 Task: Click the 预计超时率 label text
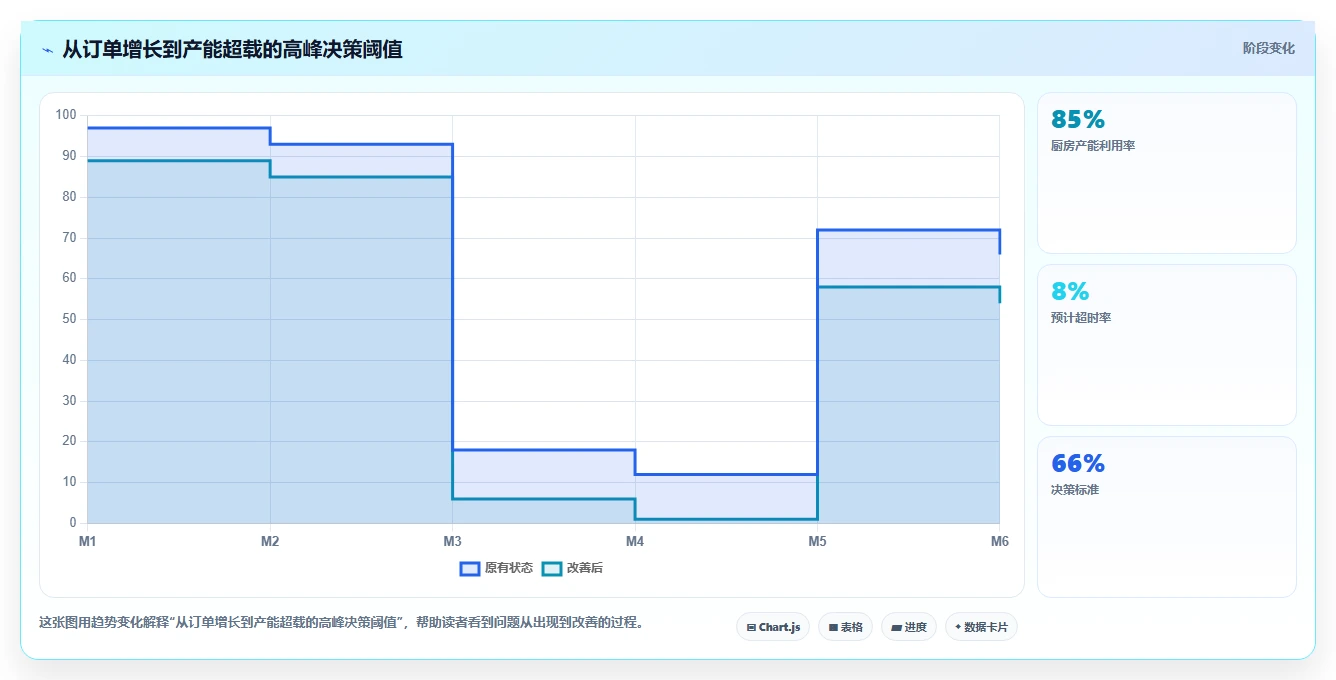(1081, 318)
